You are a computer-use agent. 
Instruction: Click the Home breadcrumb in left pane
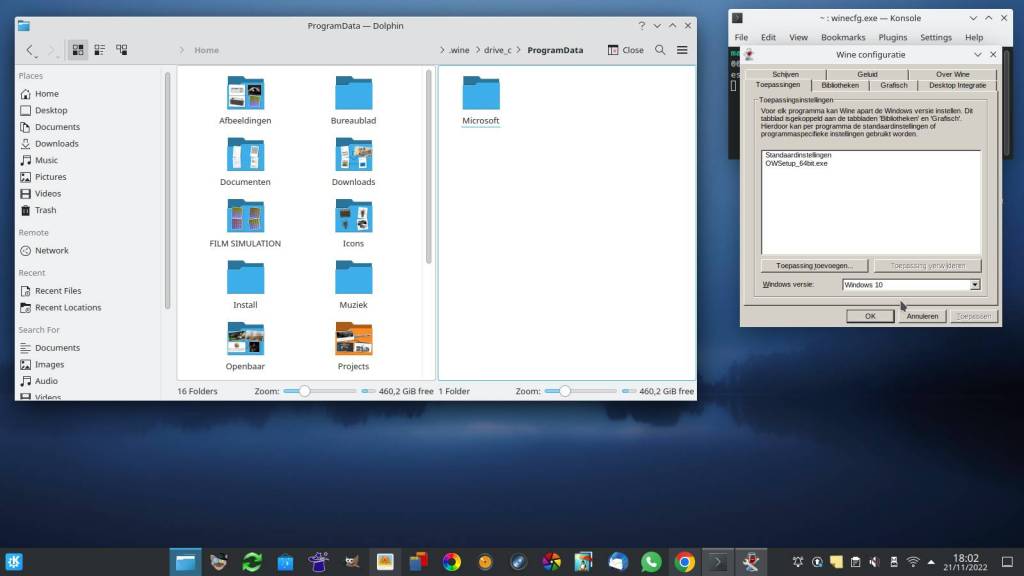(206, 50)
